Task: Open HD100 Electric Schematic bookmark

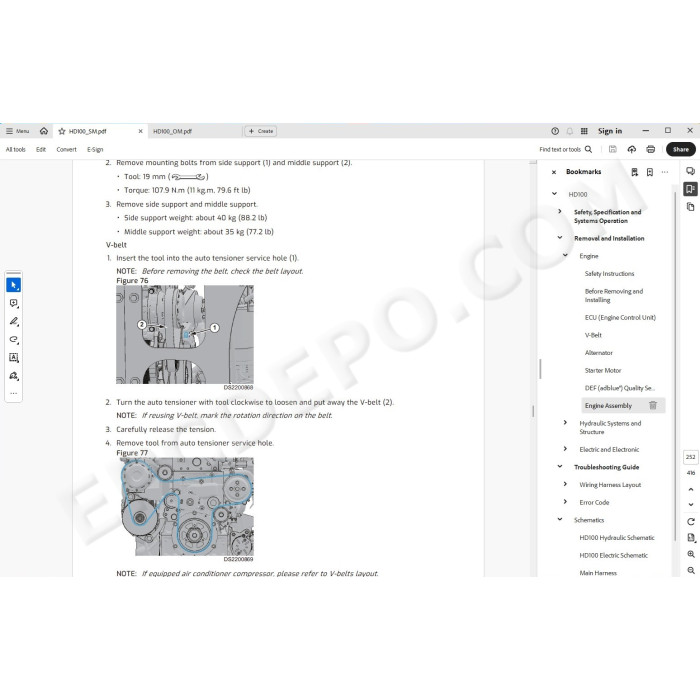Action: [613, 556]
